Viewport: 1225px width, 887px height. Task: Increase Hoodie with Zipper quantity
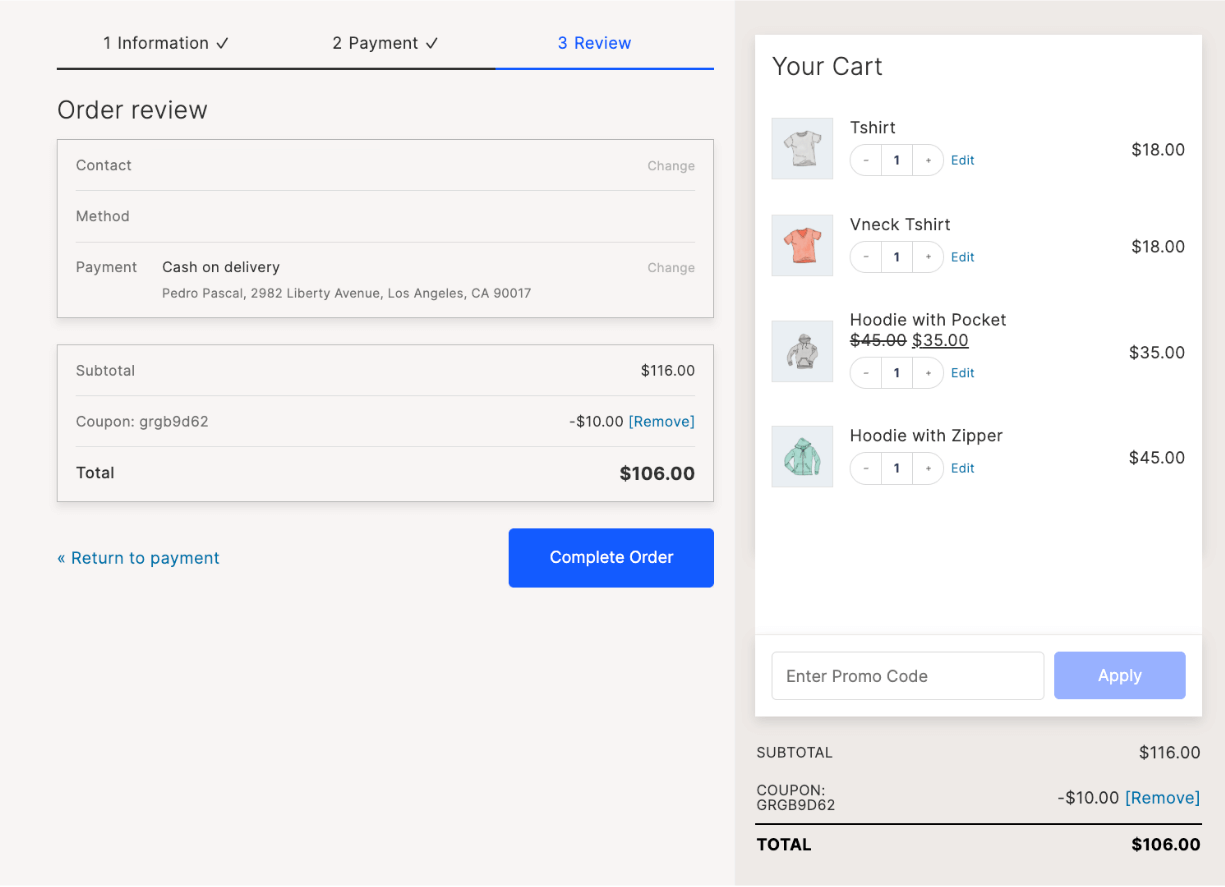[x=928, y=468]
